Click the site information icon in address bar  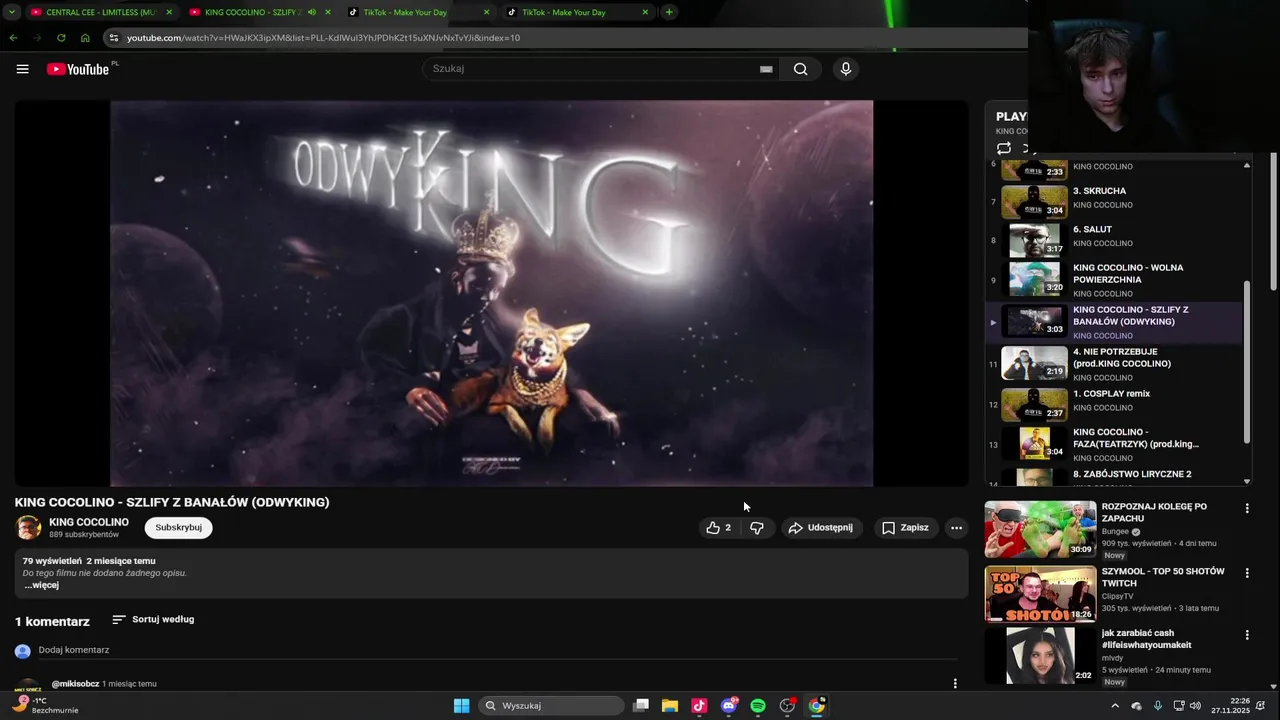pos(115,38)
